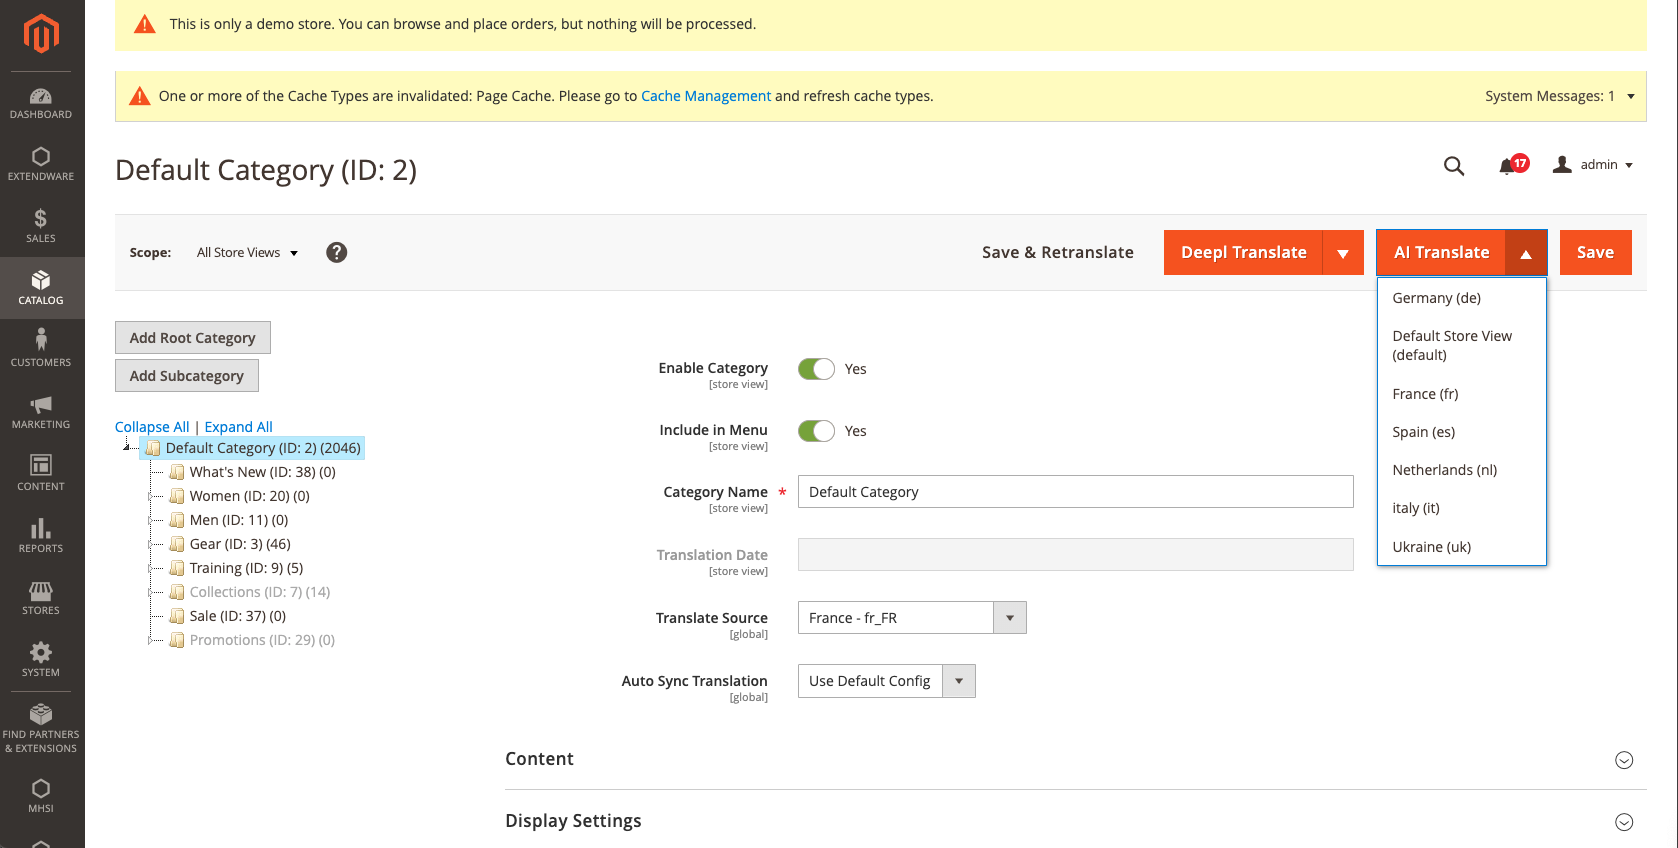Click the scope help question mark icon
Screen dimensions: 1678x848
tap(337, 253)
